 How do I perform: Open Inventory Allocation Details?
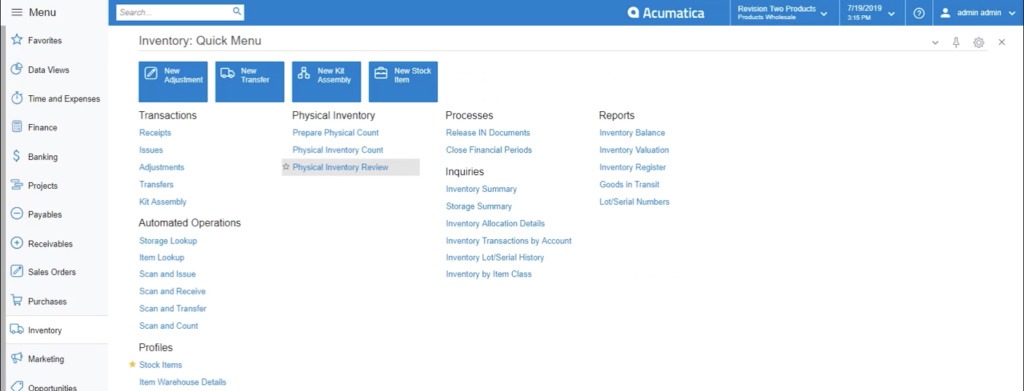click(x=495, y=223)
